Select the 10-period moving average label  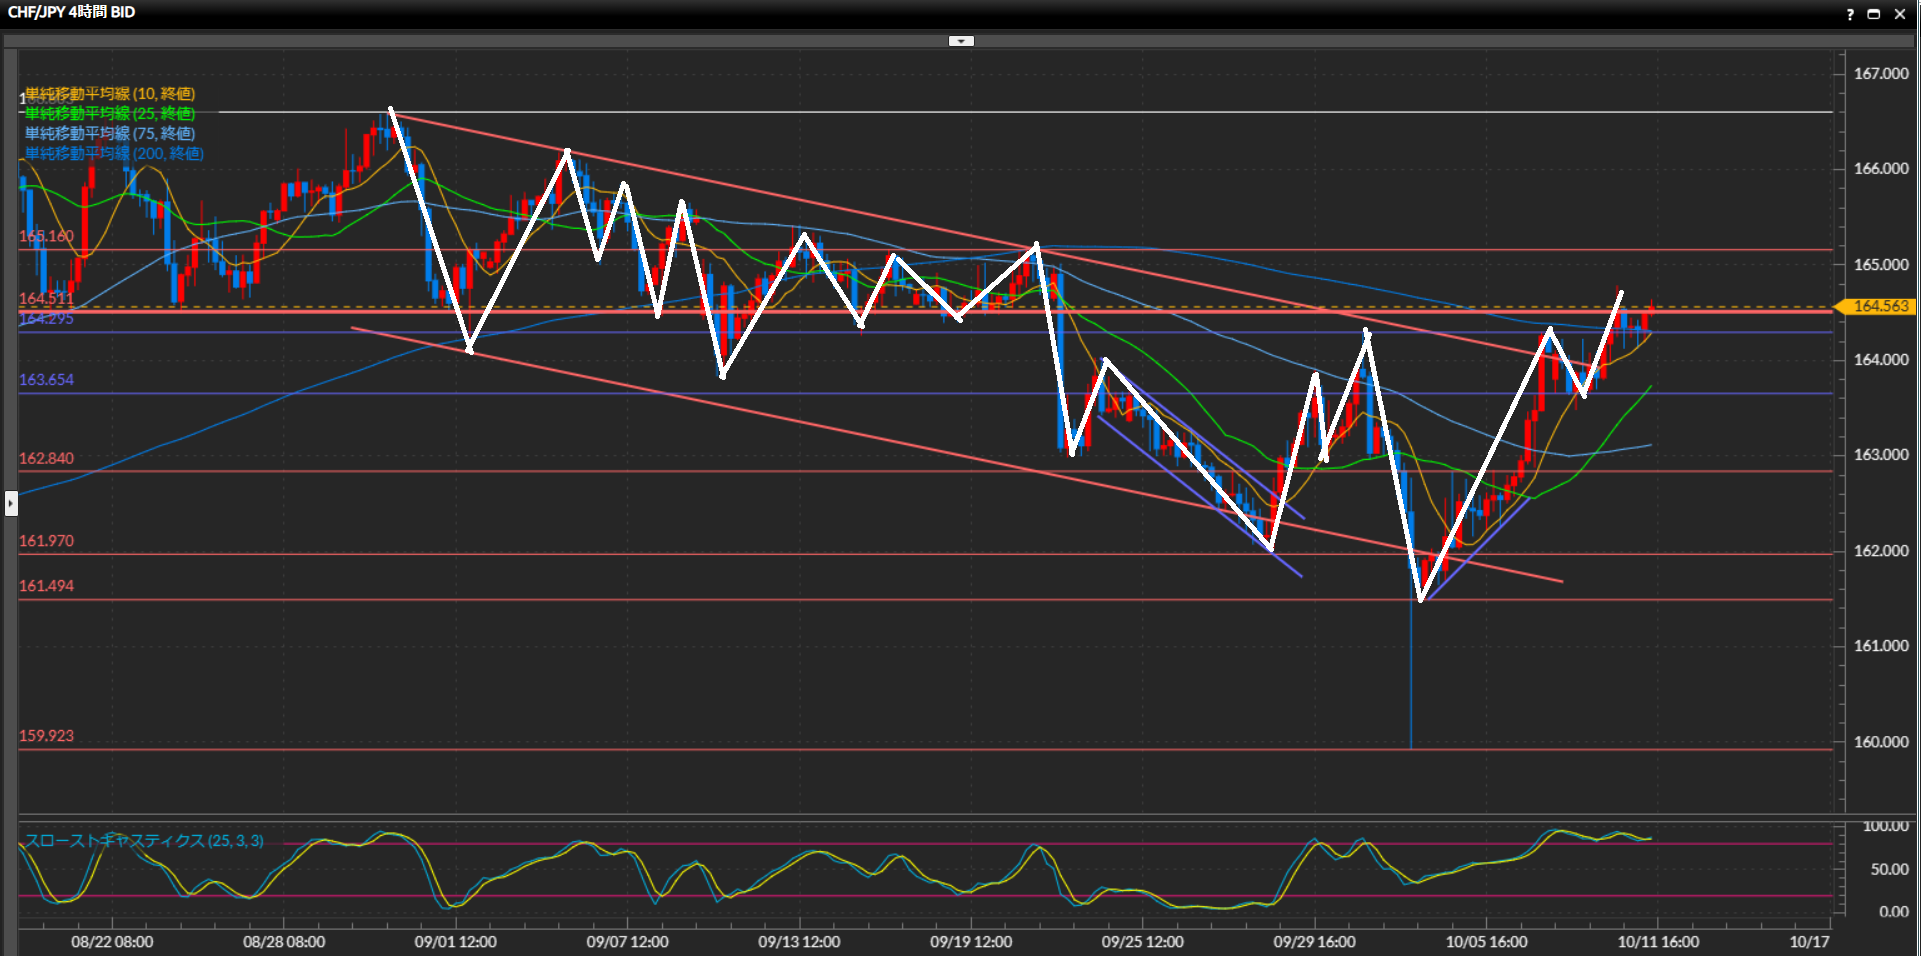coord(110,94)
